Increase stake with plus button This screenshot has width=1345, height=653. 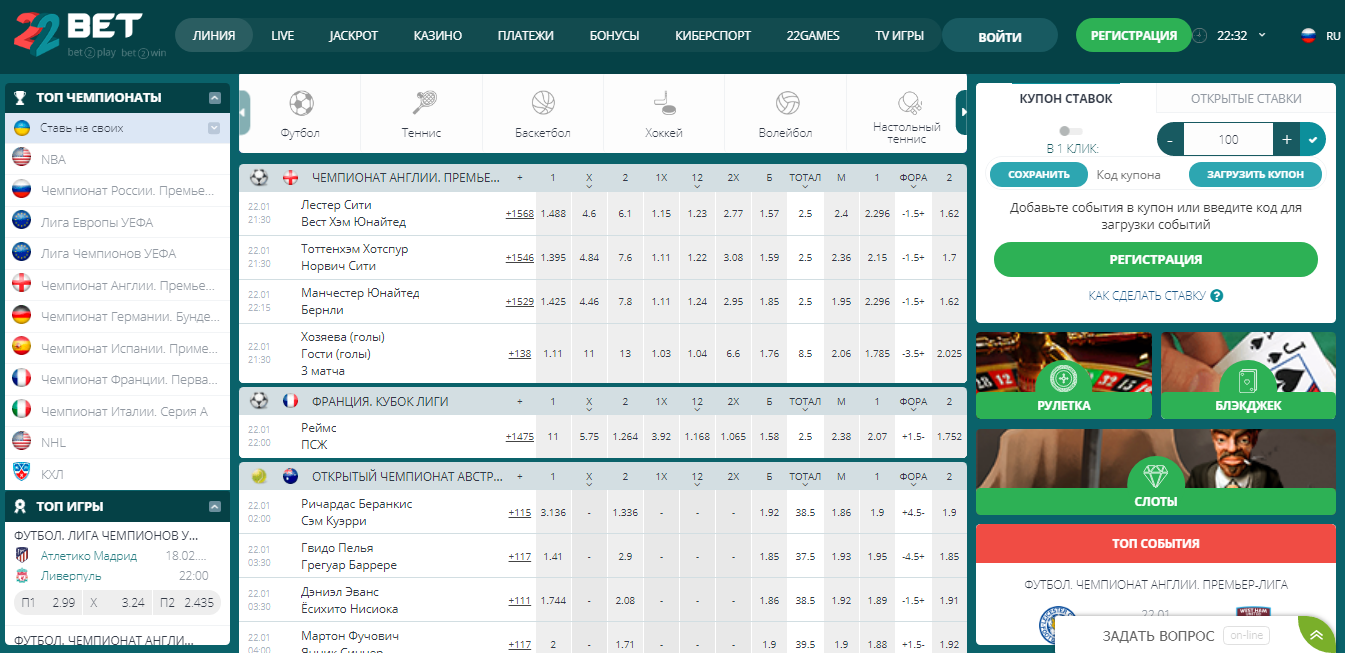tap(1287, 139)
